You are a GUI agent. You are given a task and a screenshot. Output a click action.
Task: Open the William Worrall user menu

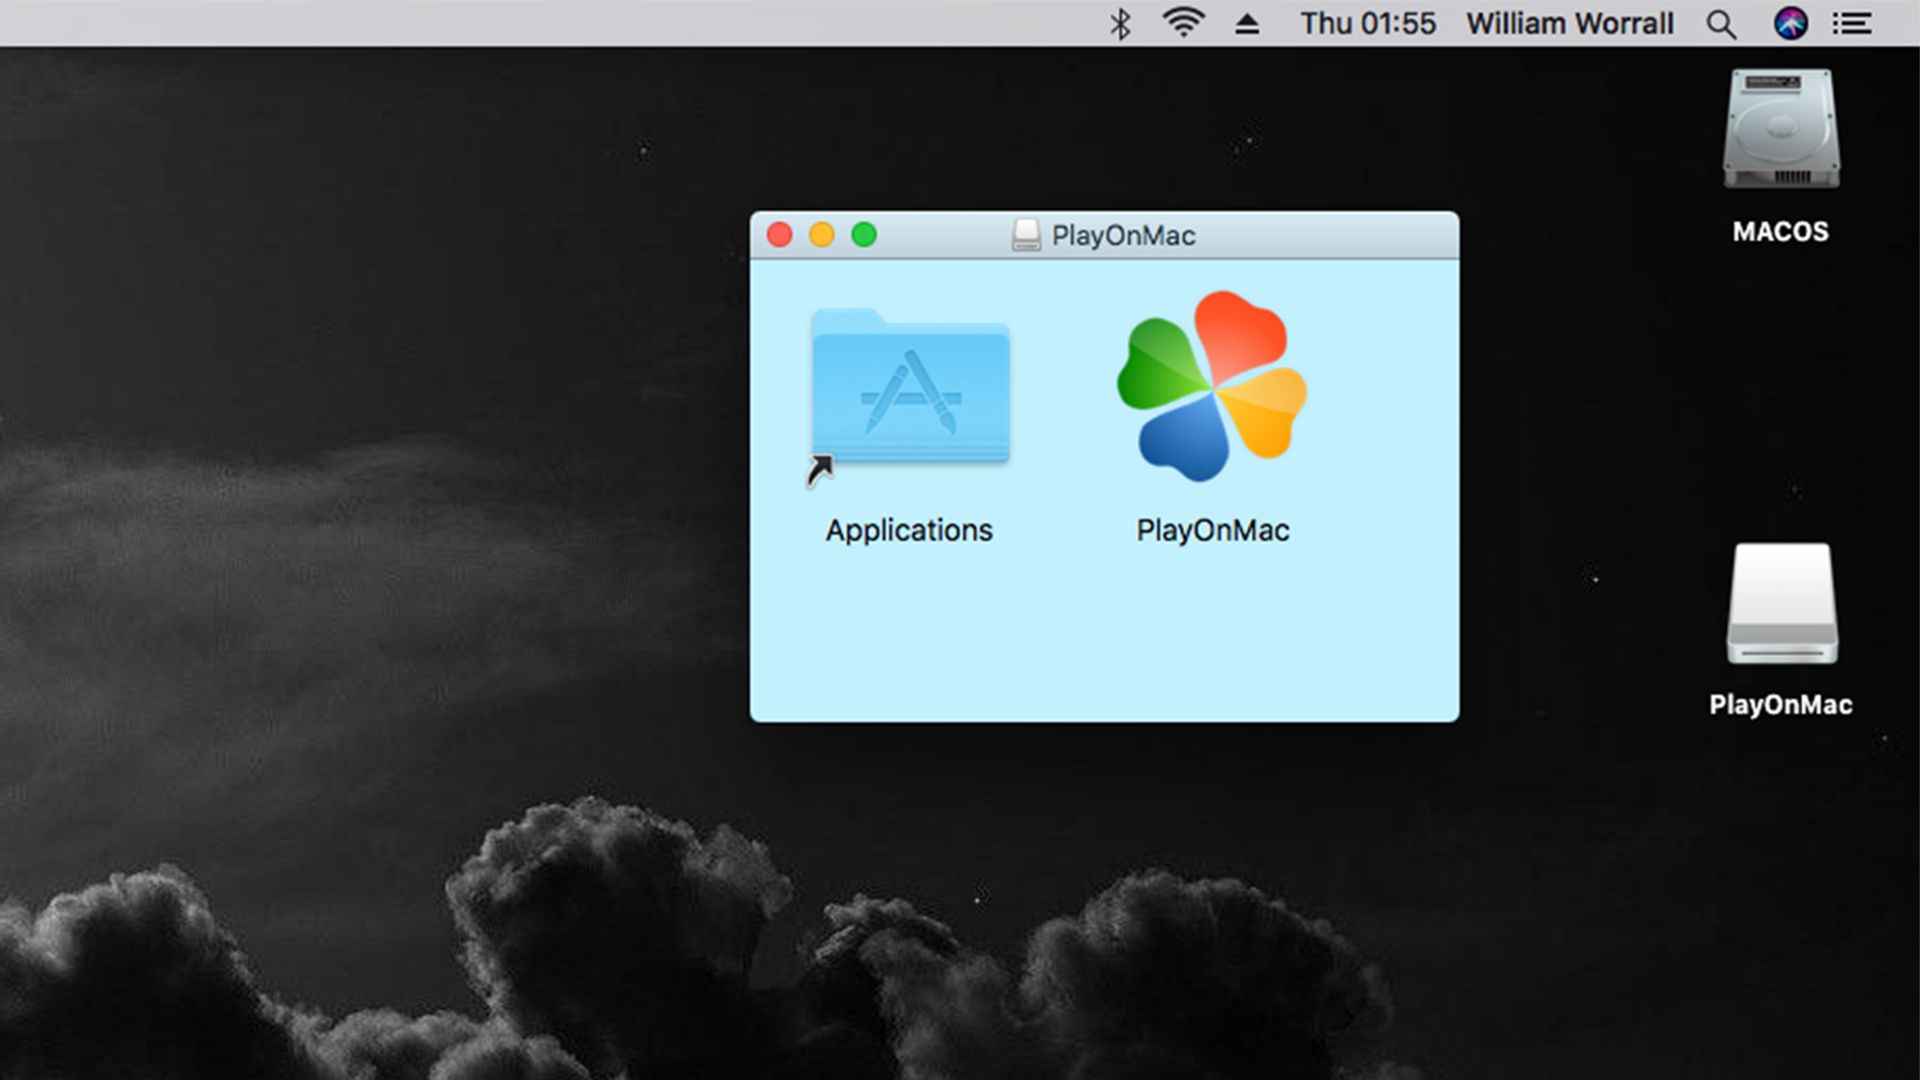coord(1568,23)
